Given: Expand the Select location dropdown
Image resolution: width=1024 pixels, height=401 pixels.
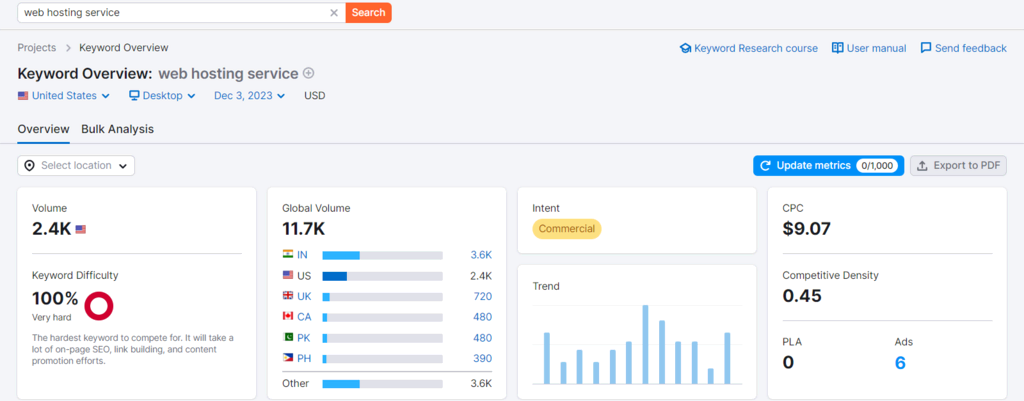Looking at the screenshot, I should tap(76, 166).
